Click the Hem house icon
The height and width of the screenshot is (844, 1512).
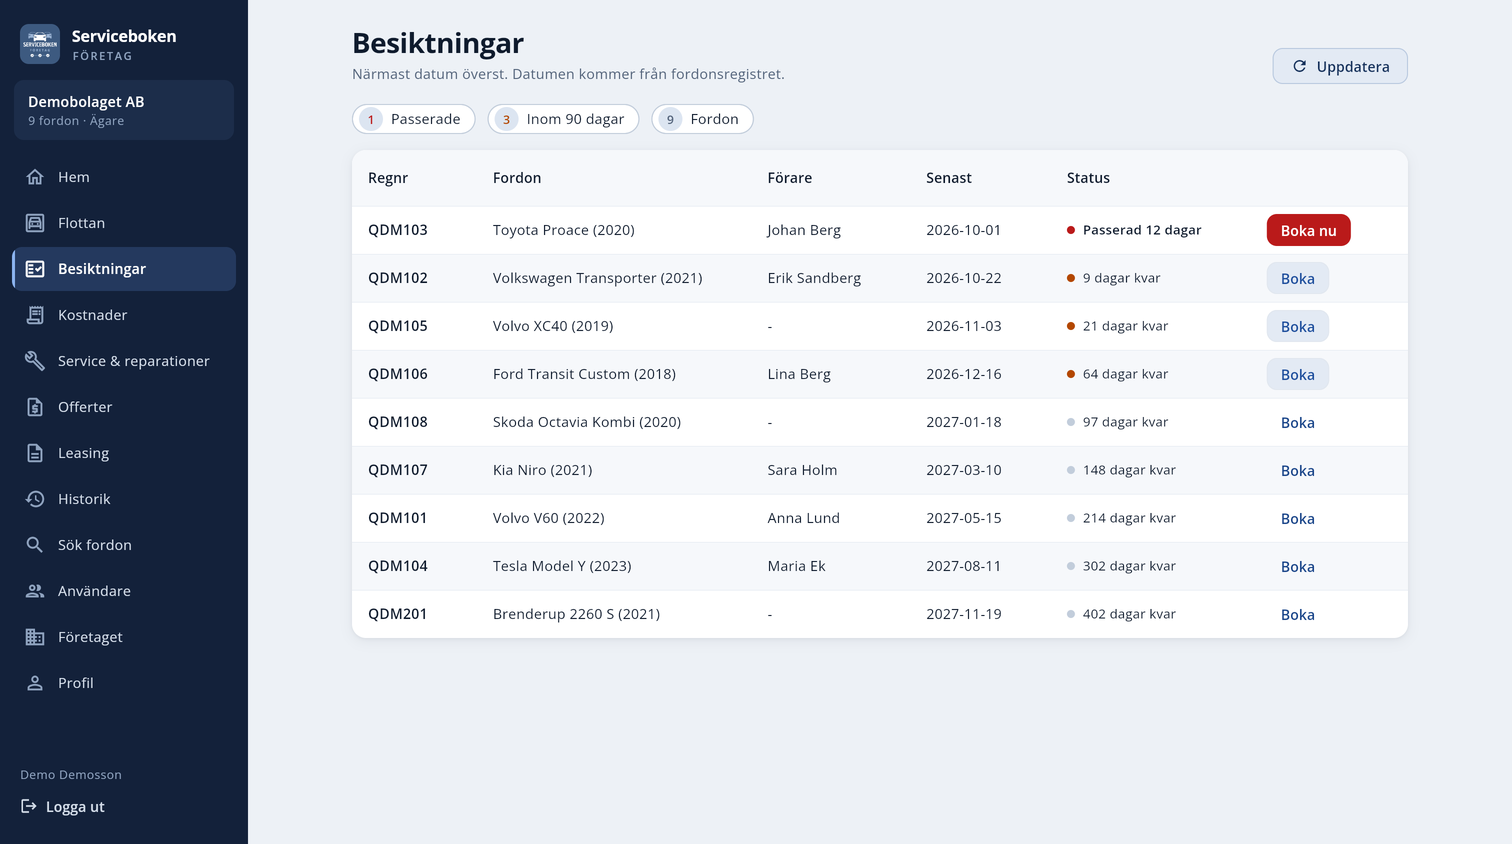pyautogui.click(x=35, y=177)
